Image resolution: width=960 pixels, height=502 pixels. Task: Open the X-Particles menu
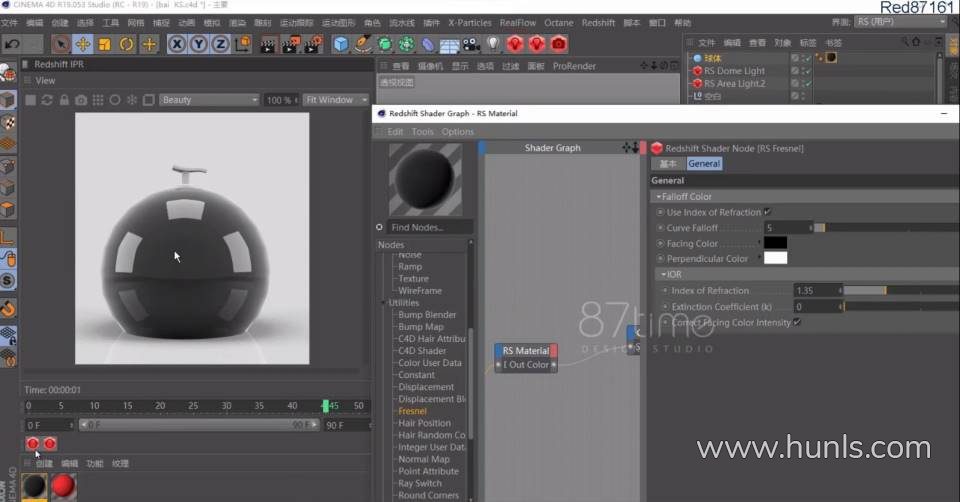[470, 23]
